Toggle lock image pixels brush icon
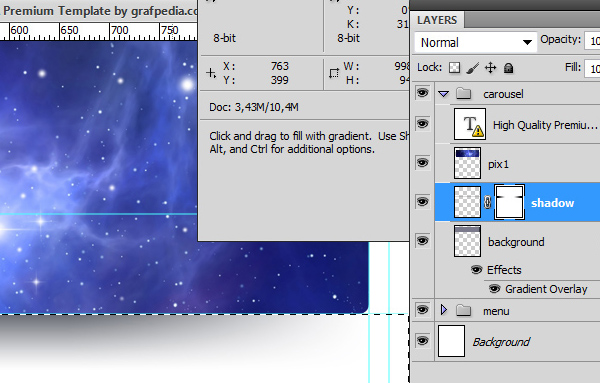The image size is (600, 383). (473, 68)
